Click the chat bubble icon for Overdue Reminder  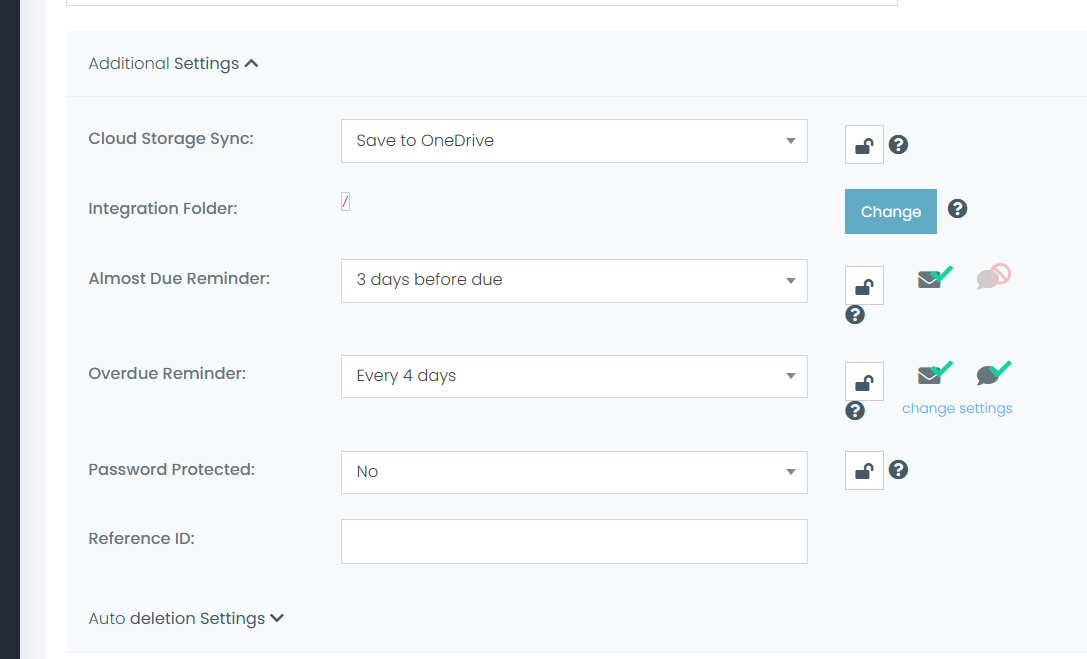pyautogui.click(x=992, y=374)
